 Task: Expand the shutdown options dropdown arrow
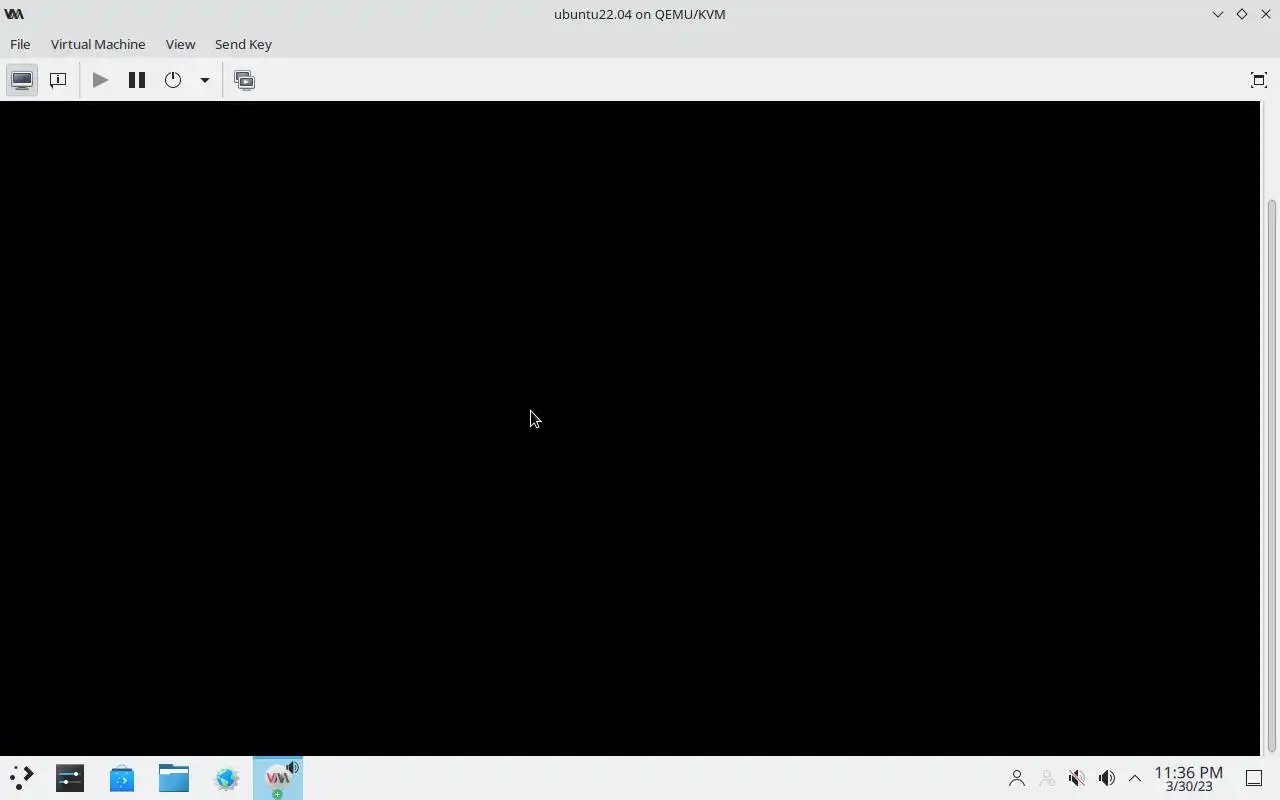click(204, 80)
